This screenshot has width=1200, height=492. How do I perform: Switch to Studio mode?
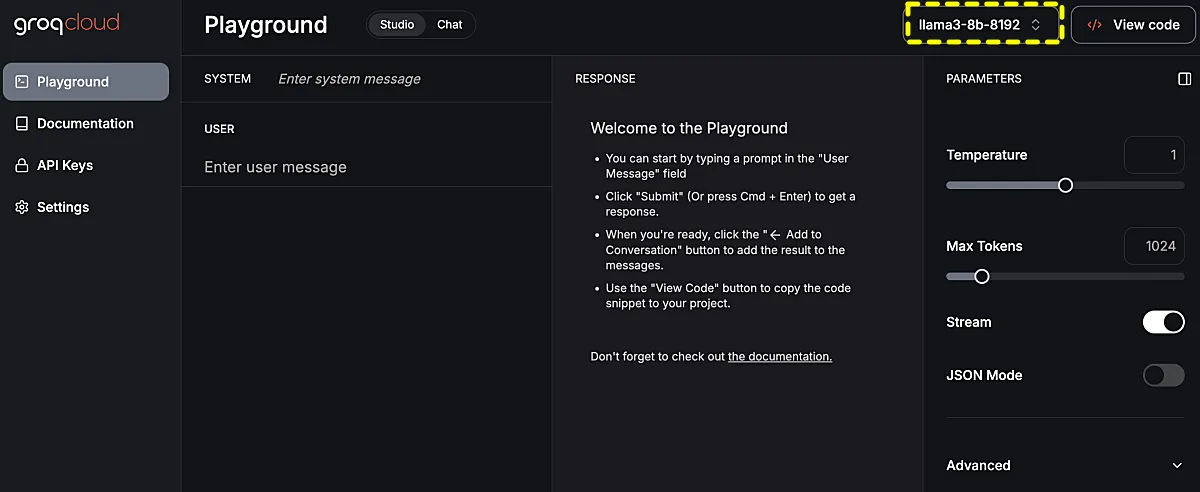[397, 25]
